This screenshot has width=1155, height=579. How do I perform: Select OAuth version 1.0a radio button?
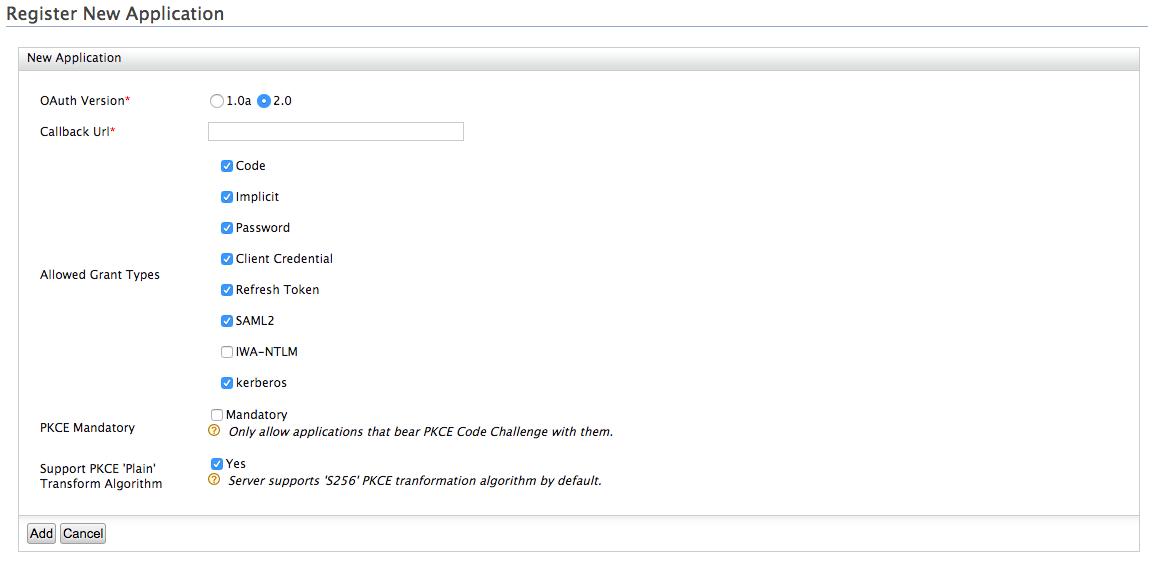216,101
